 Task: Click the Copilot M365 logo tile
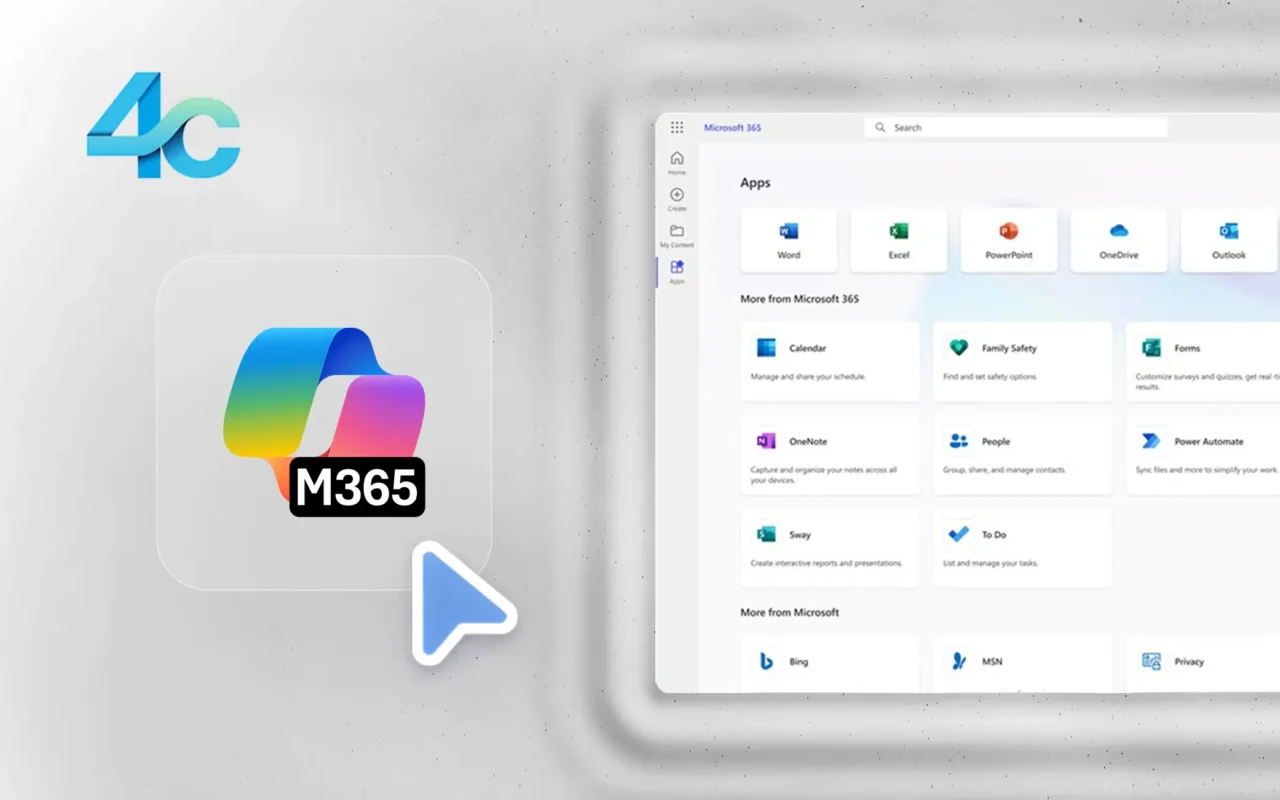(x=324, y=422)
